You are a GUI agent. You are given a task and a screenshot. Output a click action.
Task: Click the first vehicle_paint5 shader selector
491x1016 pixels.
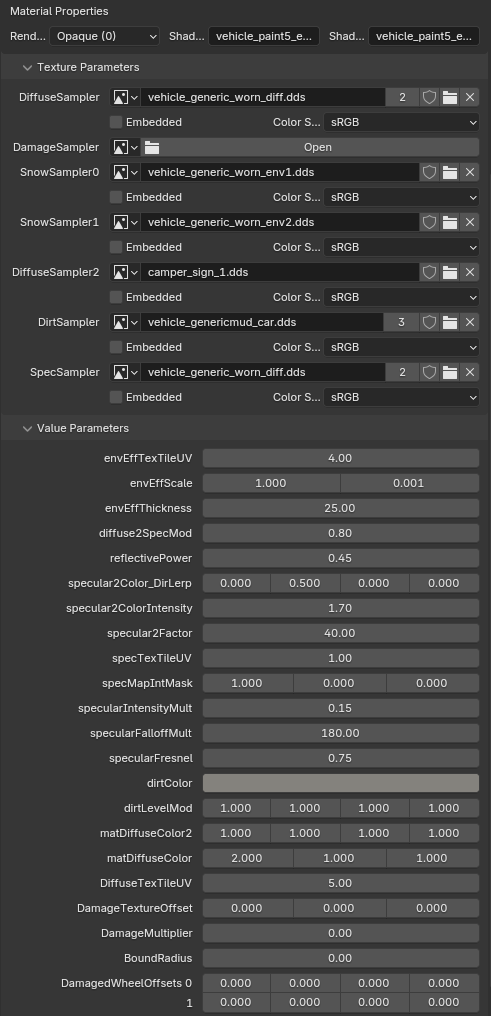point(264,36)
